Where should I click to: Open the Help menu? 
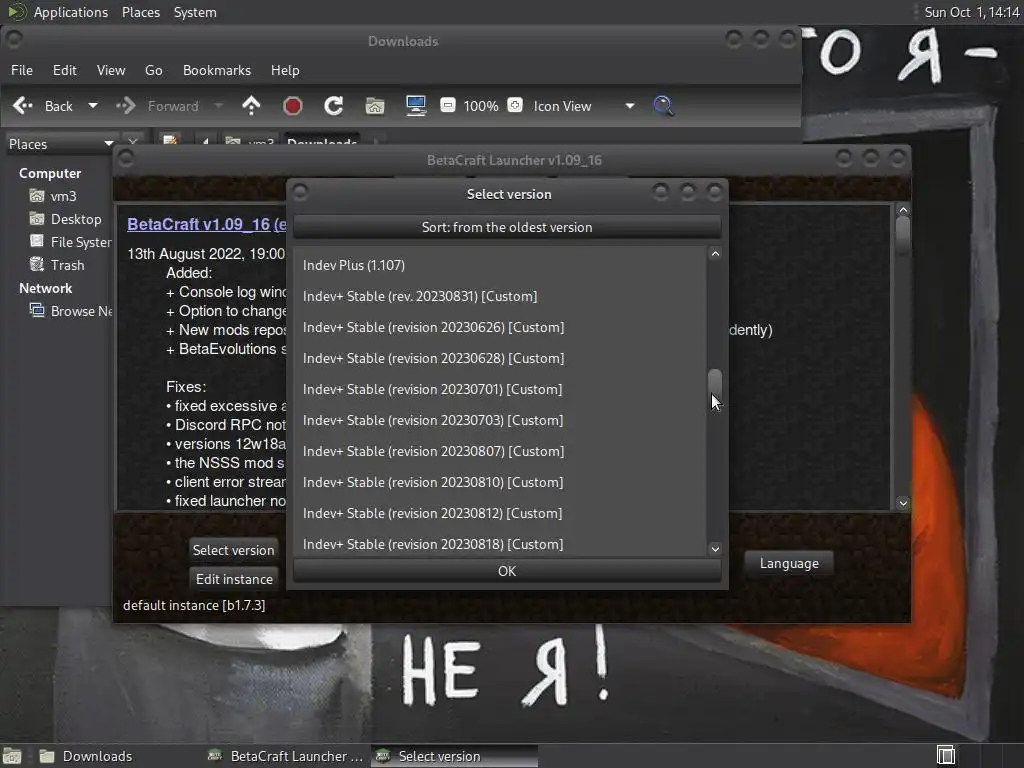pos(285,70)
